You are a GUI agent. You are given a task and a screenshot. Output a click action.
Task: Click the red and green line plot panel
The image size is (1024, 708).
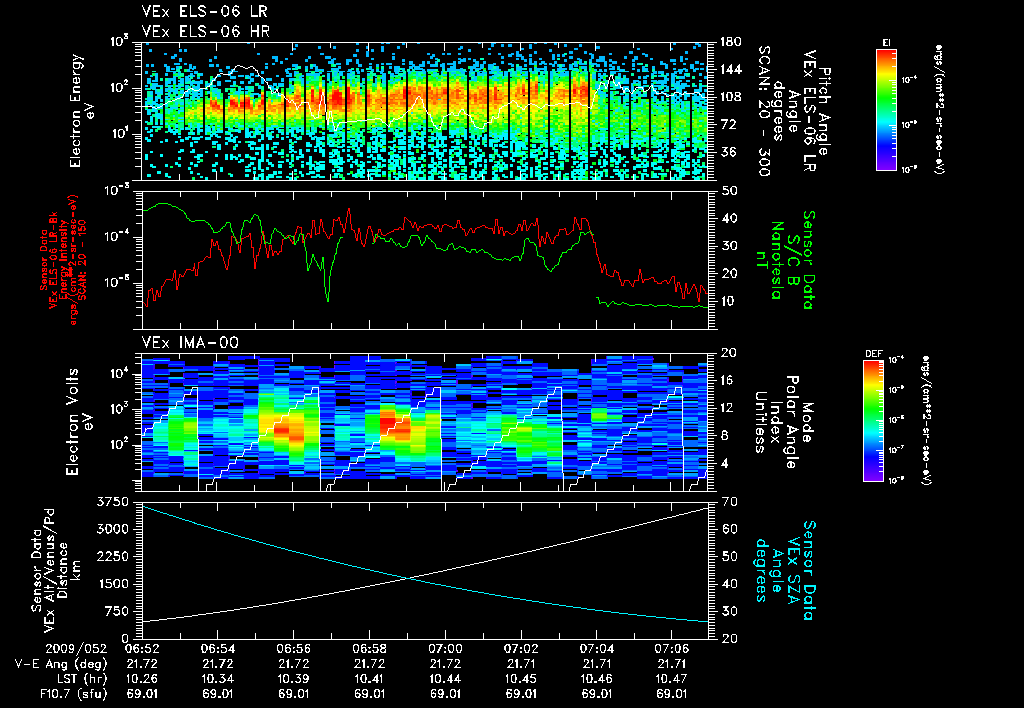(424, 260)
